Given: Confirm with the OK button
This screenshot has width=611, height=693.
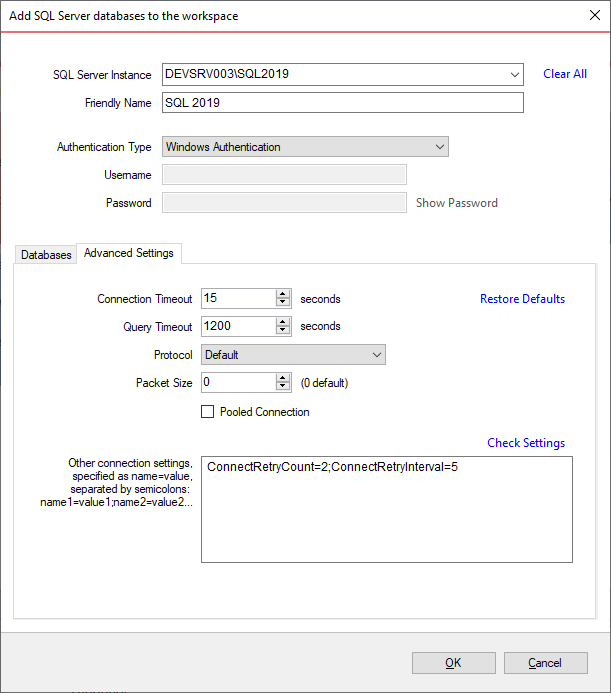Looking at the screenshot, I should (454, 663).
